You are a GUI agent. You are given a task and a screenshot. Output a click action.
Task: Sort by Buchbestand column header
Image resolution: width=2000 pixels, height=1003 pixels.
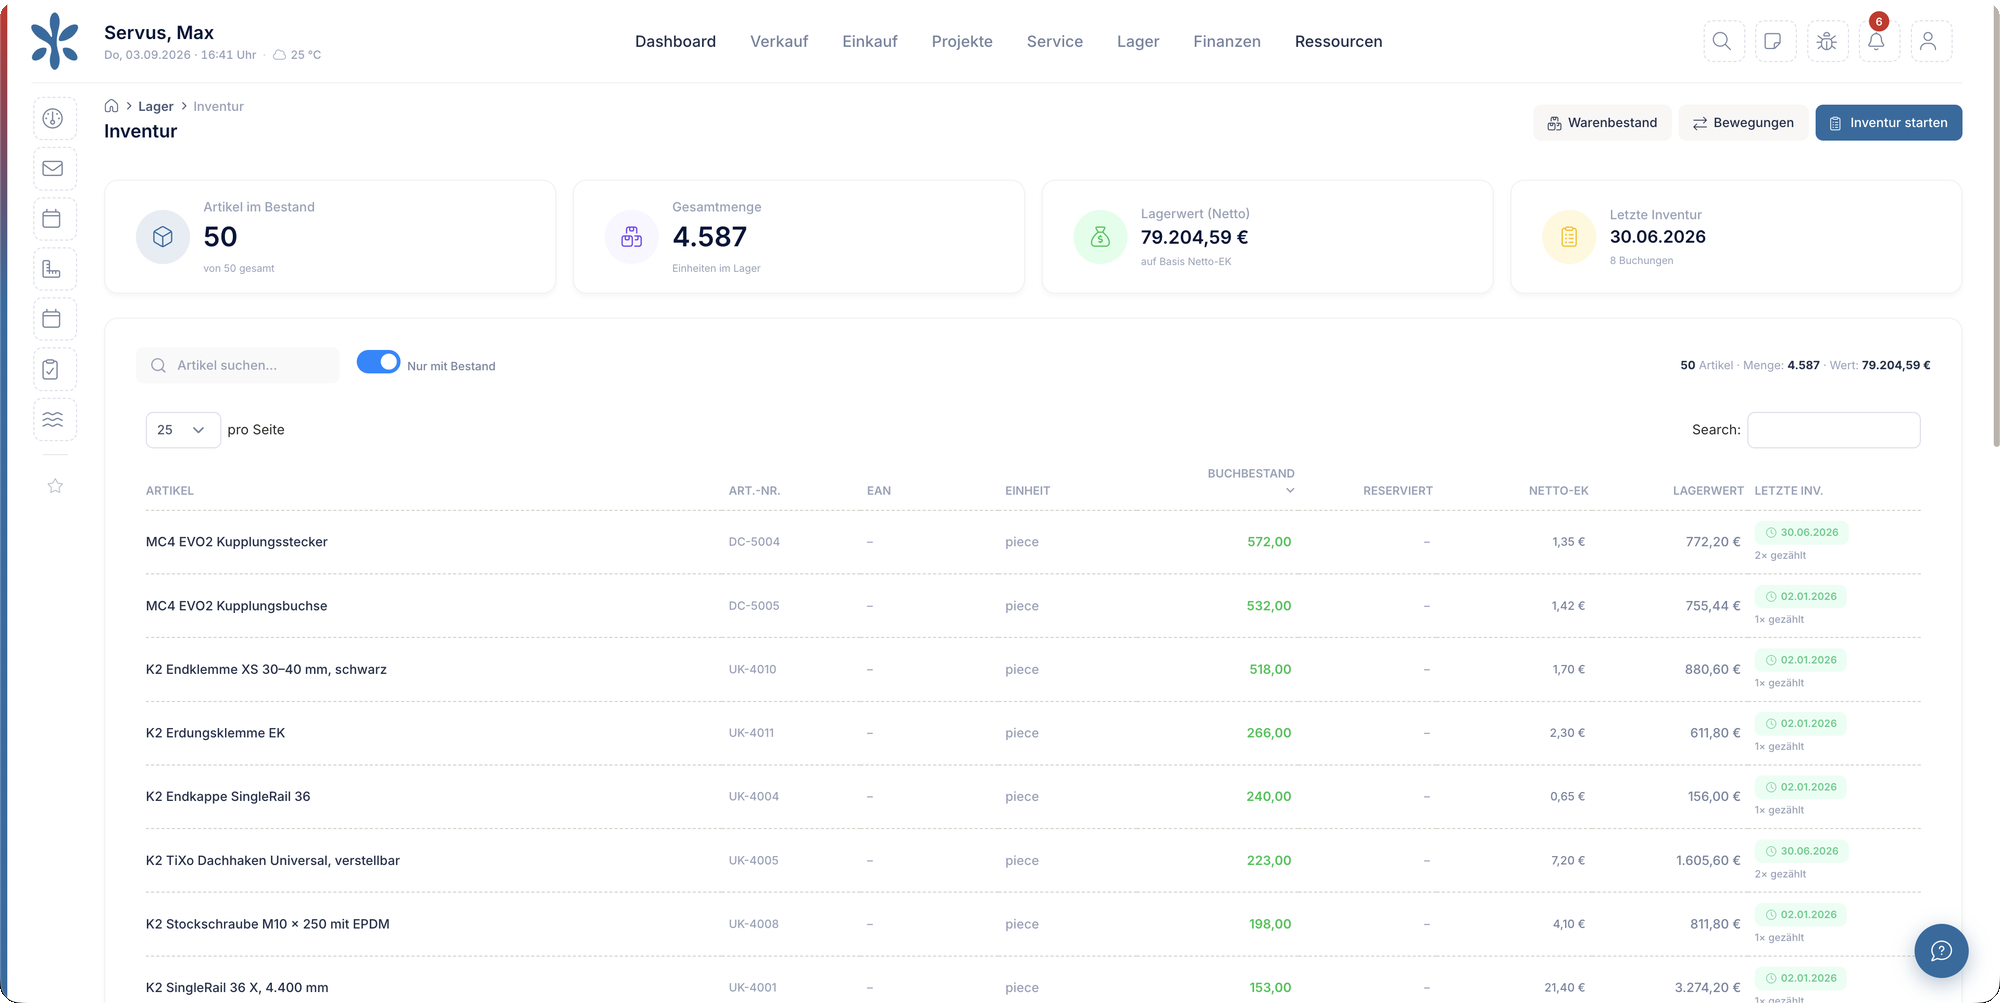(1250, 480)
